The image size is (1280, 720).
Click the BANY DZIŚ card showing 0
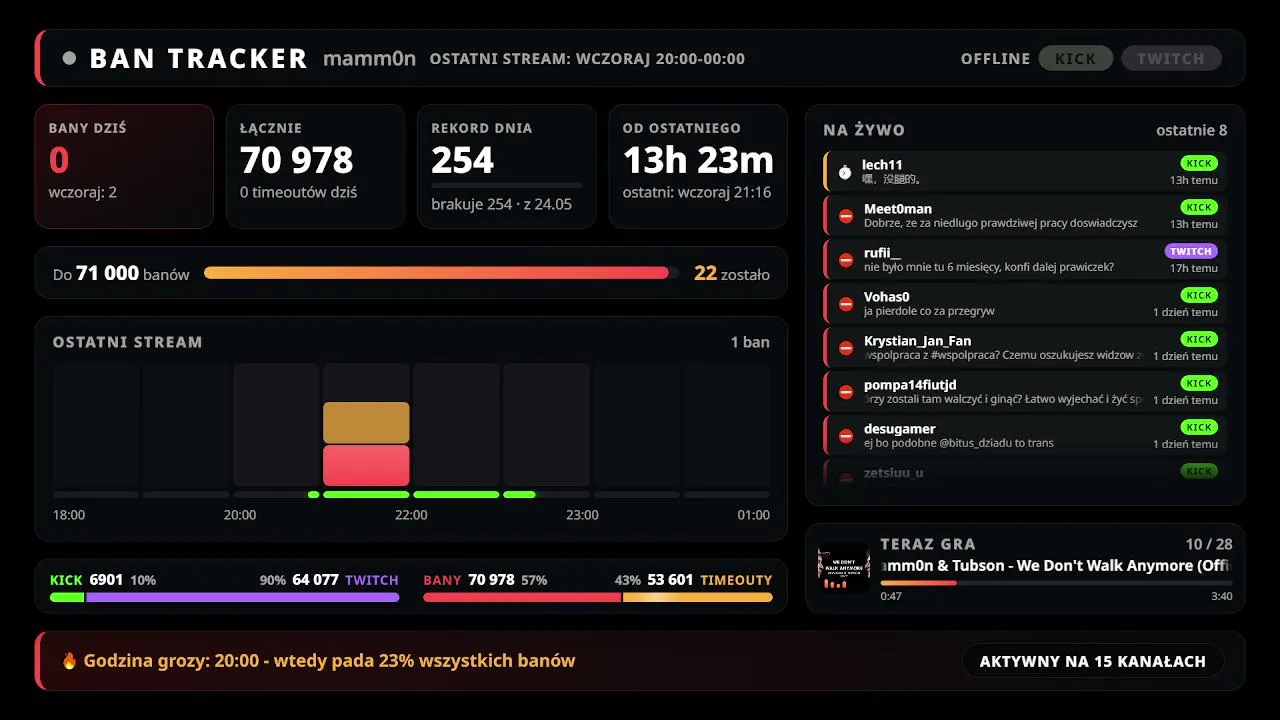click(x=124, y=166)
